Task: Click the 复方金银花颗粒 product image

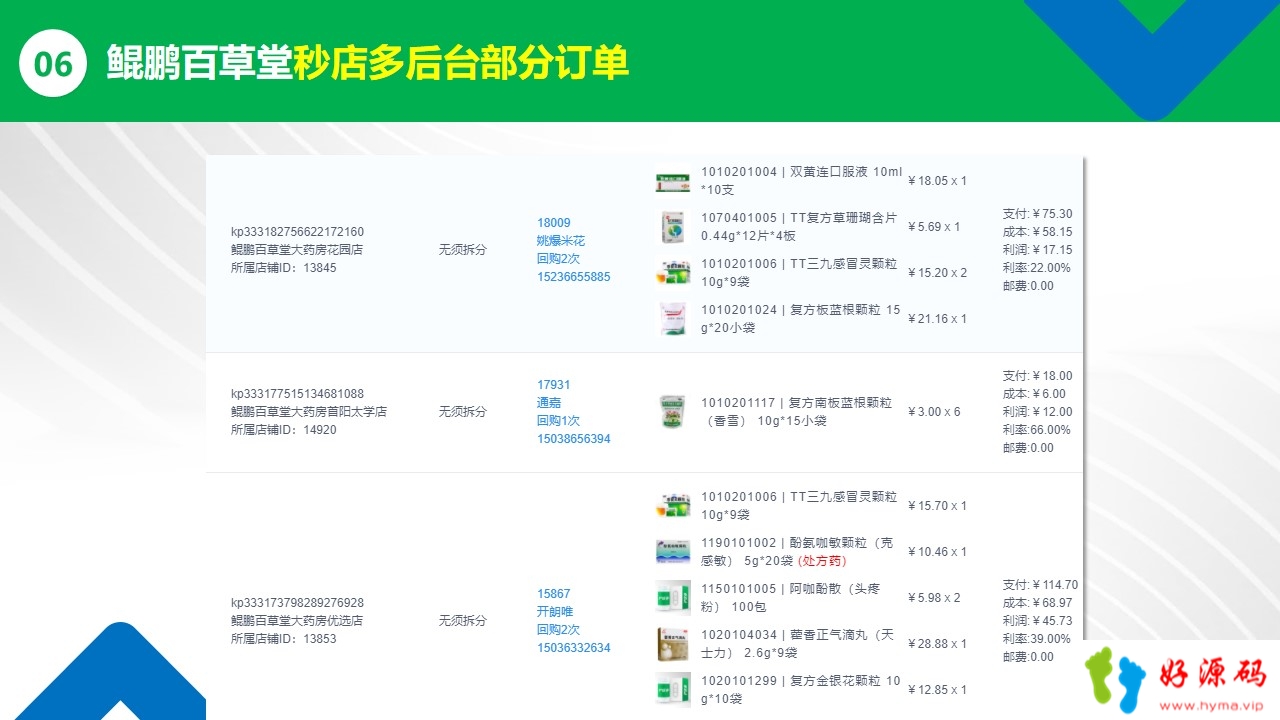Action: pos(673,690)
